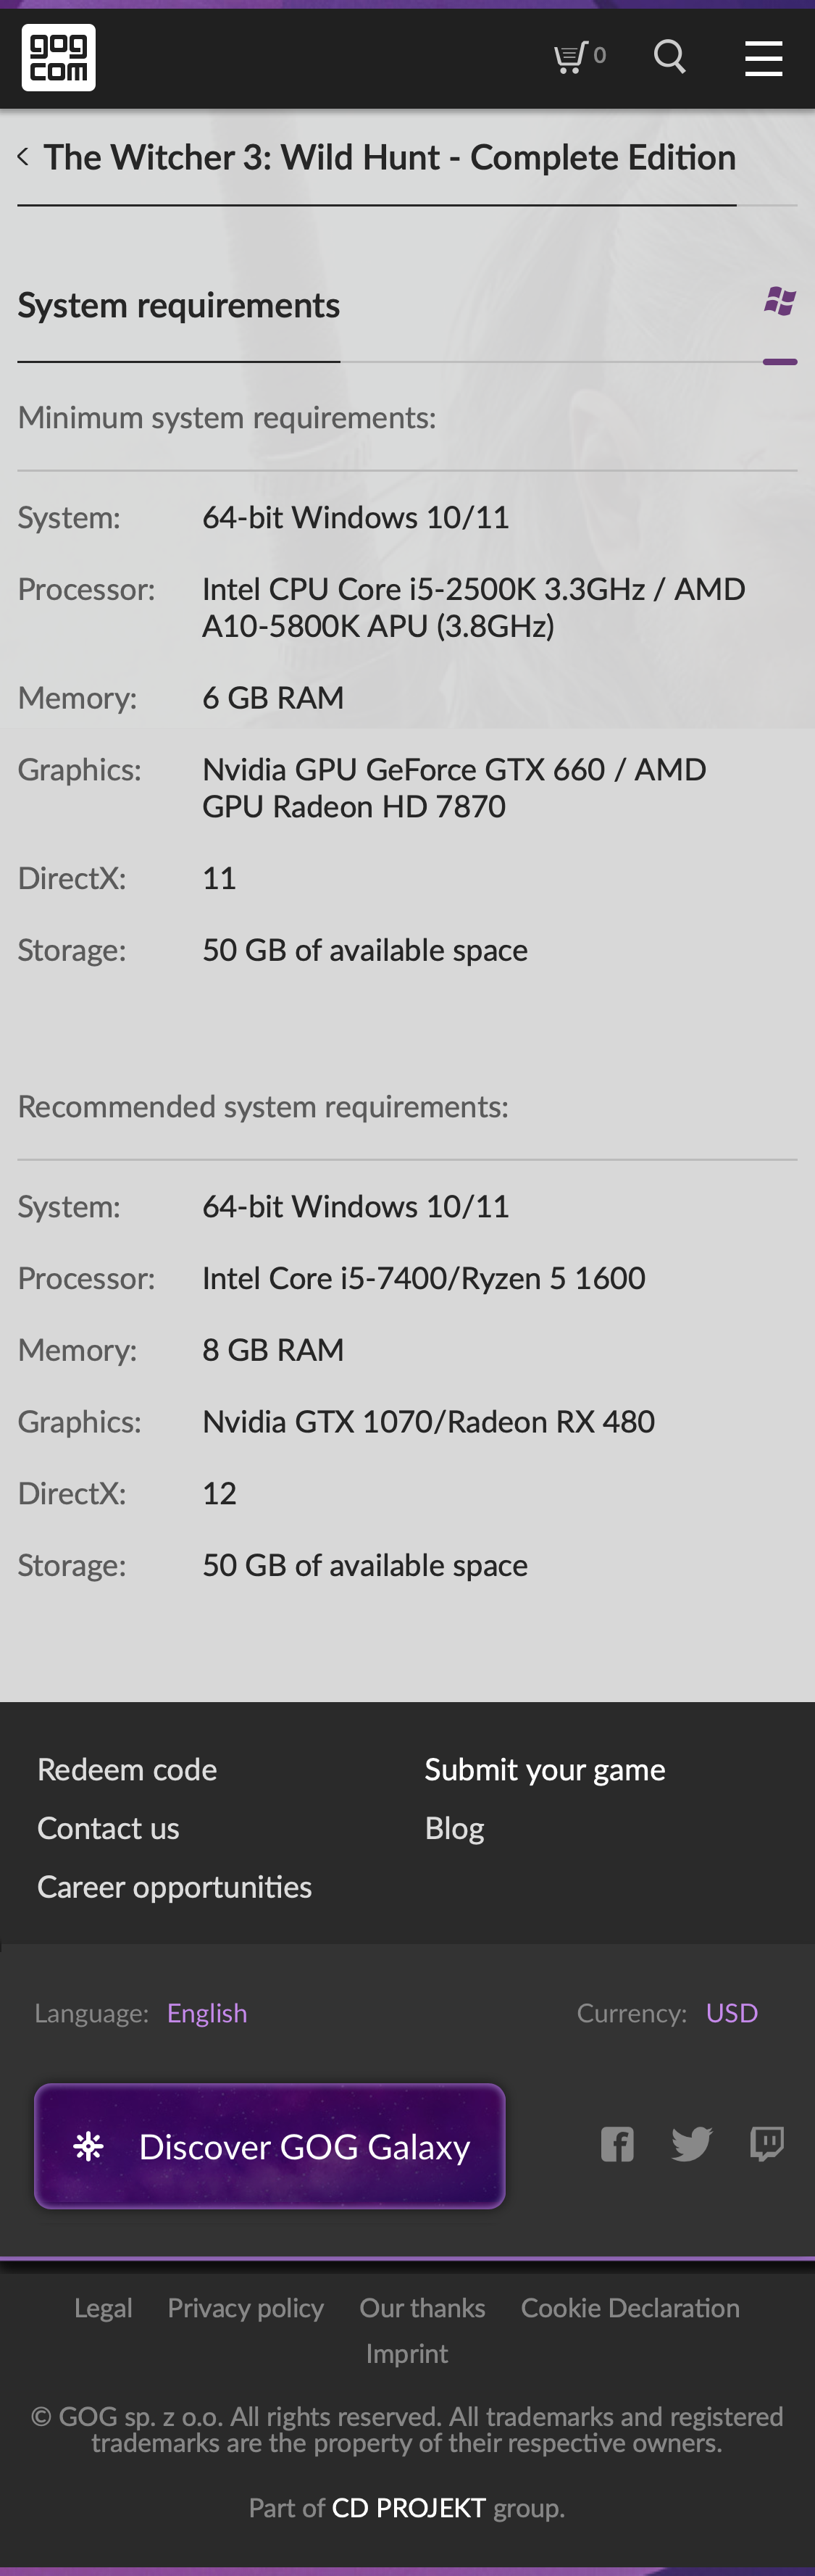Open the Submit your game link

[x=545, y=1770]
